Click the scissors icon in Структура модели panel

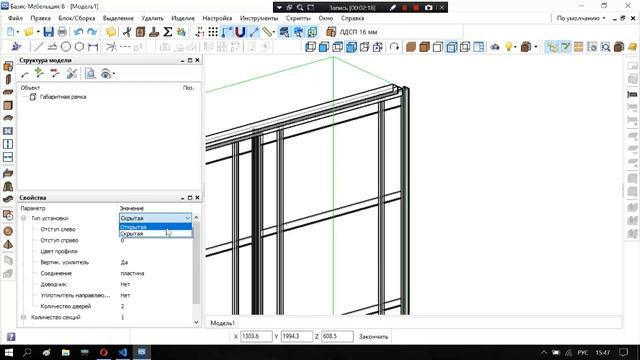pyautogui.click(x=72, y=73)
